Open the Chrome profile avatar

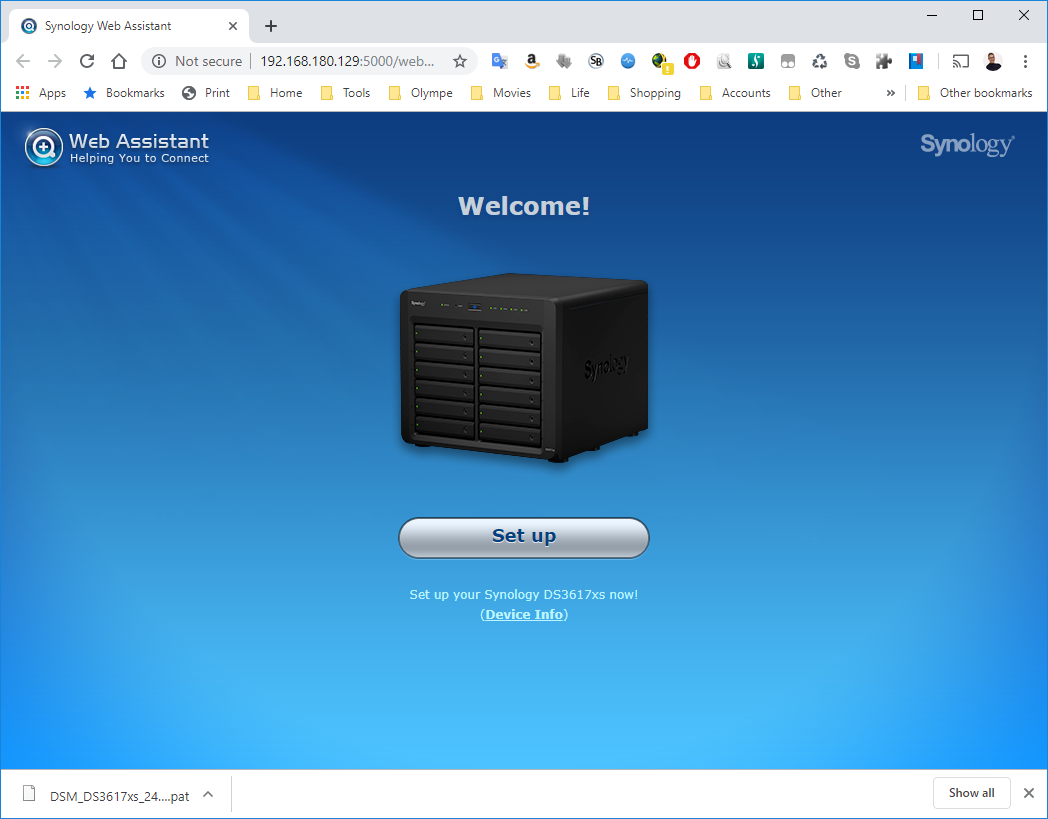click(x=993, y=62)
